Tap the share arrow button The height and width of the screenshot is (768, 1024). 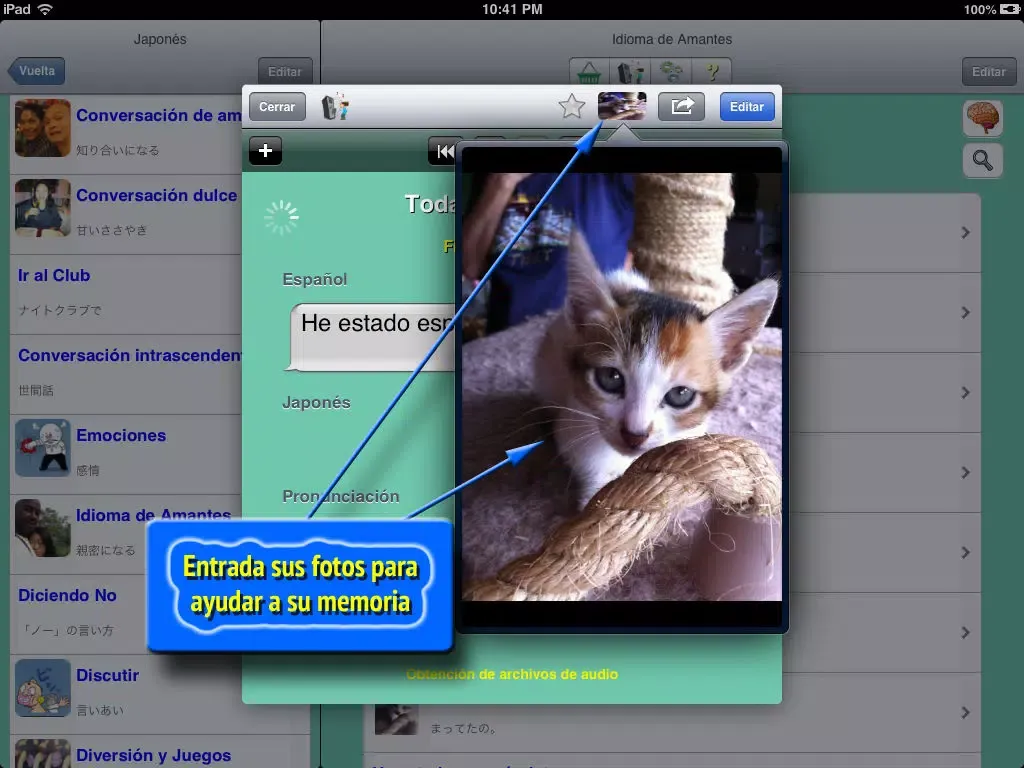681,106
